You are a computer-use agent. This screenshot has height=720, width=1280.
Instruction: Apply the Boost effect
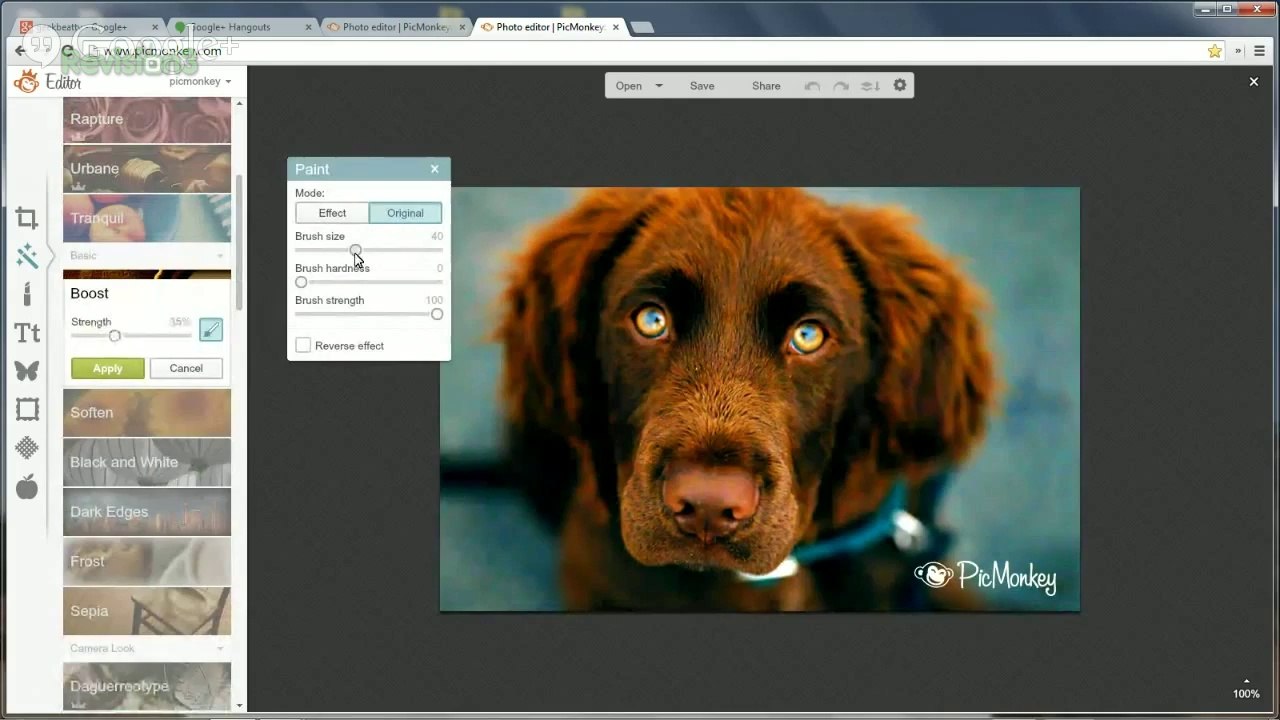point(108,368)
